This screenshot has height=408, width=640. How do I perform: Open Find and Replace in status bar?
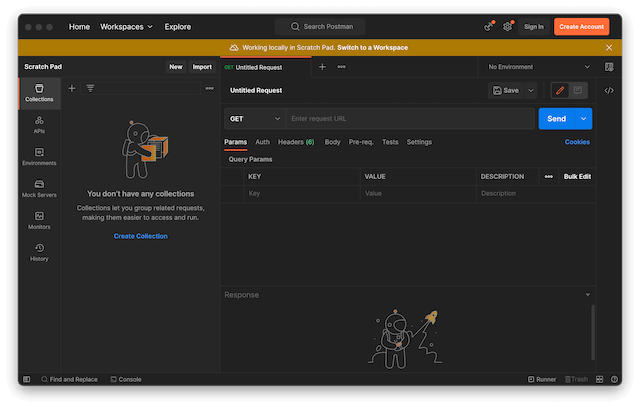tap(69, 379)
